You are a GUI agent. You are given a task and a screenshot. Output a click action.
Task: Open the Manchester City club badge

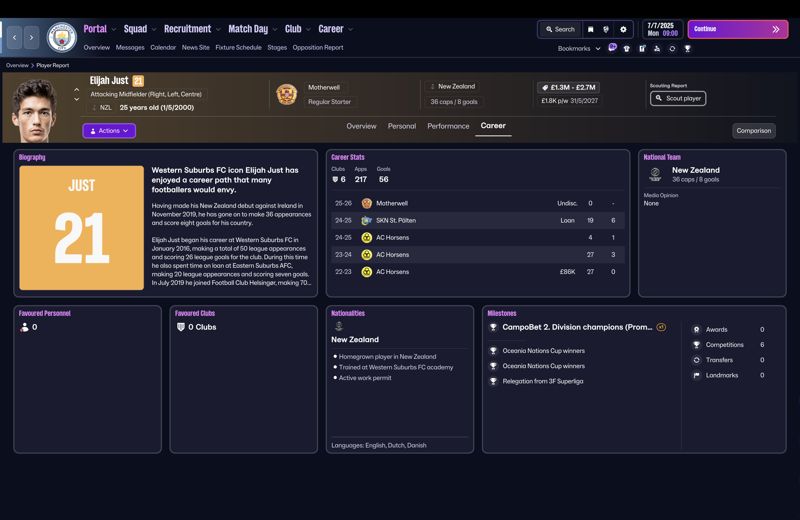[x=62, y=37]
